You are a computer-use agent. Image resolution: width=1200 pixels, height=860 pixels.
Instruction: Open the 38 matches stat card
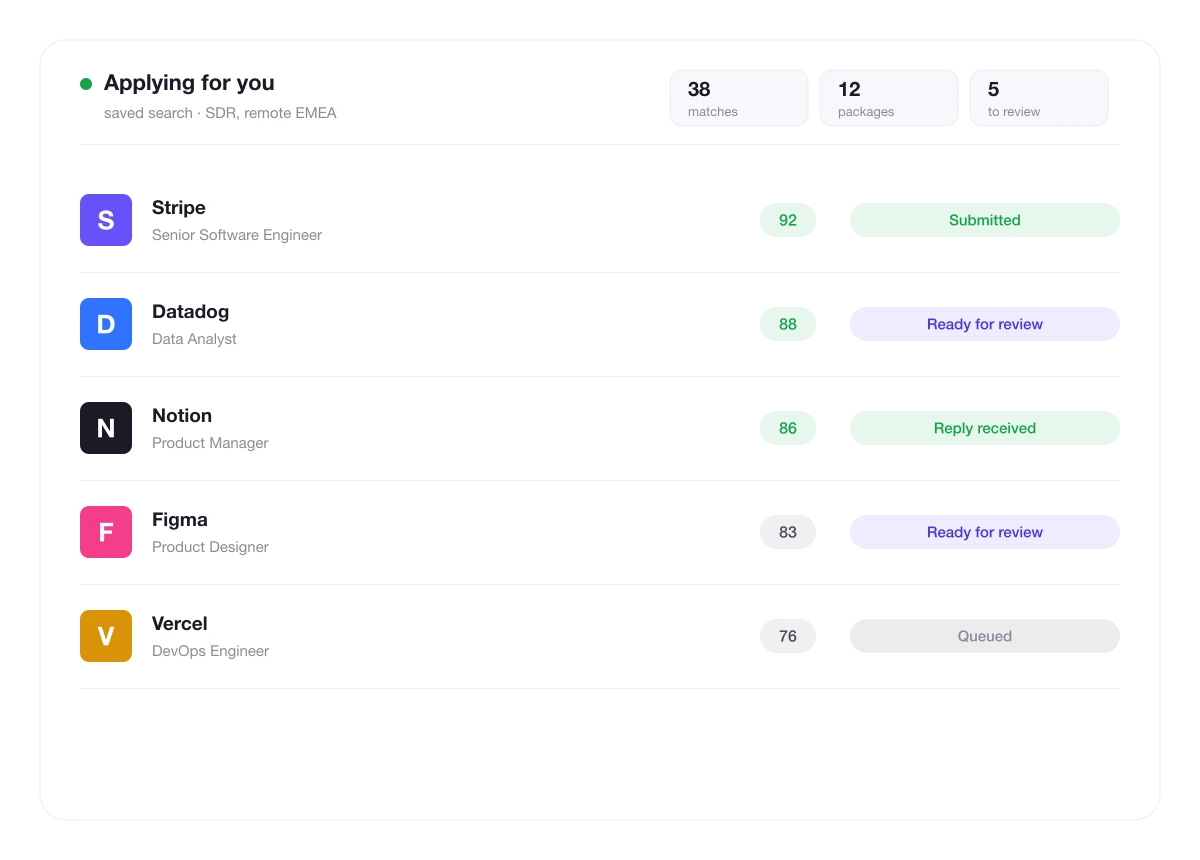(x=739, y=98)
